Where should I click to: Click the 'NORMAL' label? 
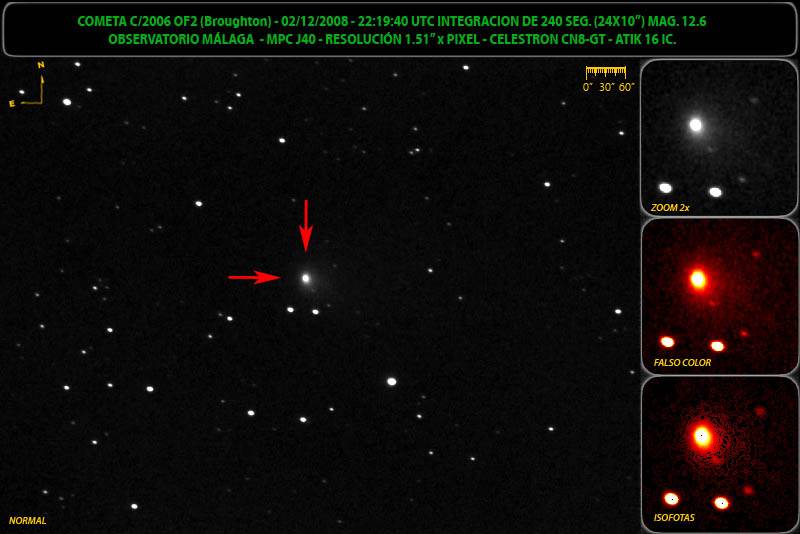click(x=28, y=521)
